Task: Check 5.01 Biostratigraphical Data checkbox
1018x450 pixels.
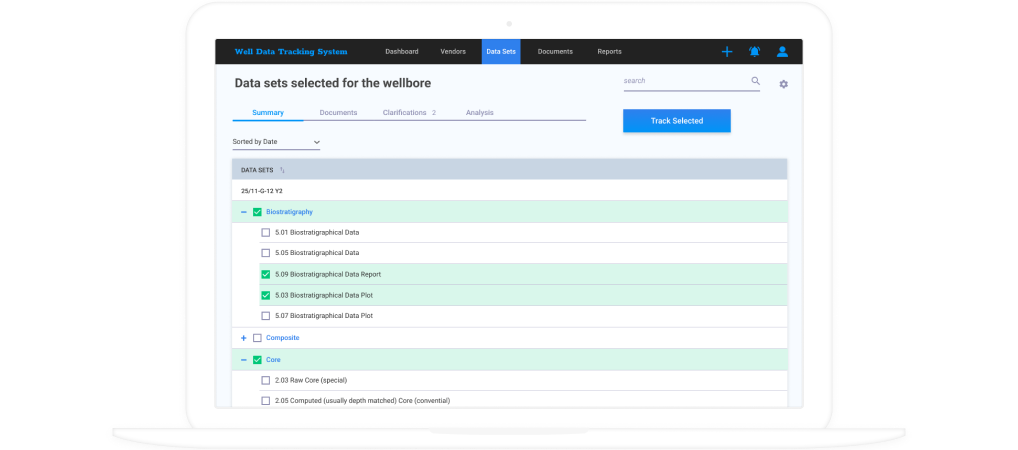Action: click(266, 232)
